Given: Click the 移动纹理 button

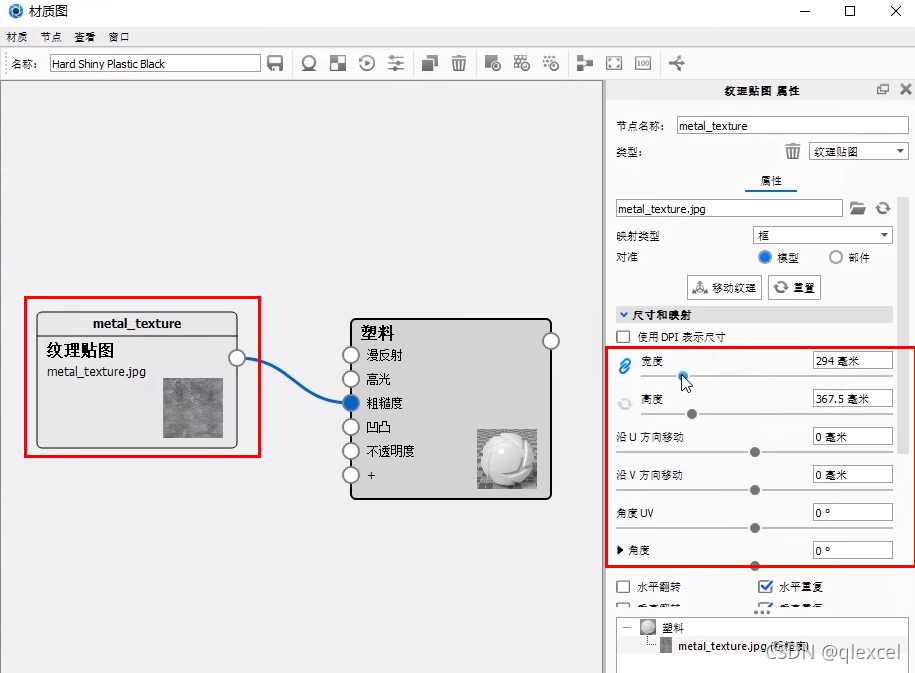Looking at the screenshot, I should (724, 288).
